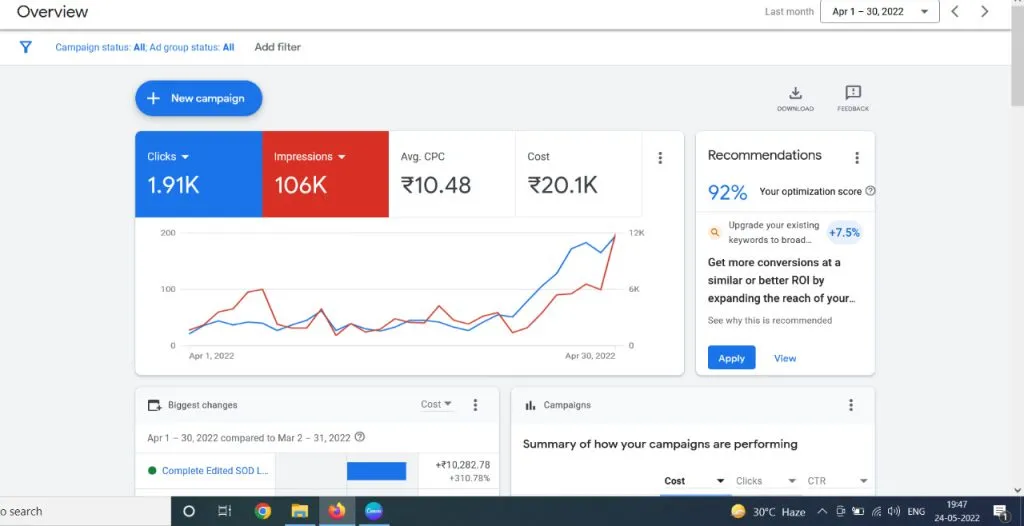Click Add filter field
Viewport: 1024px width, 526px height.
tap(278, 47)
